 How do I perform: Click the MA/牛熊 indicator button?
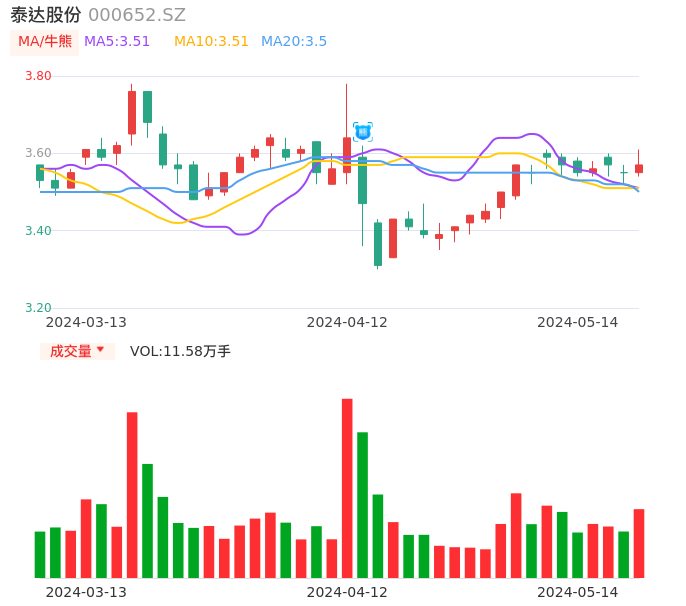point(45,42)
